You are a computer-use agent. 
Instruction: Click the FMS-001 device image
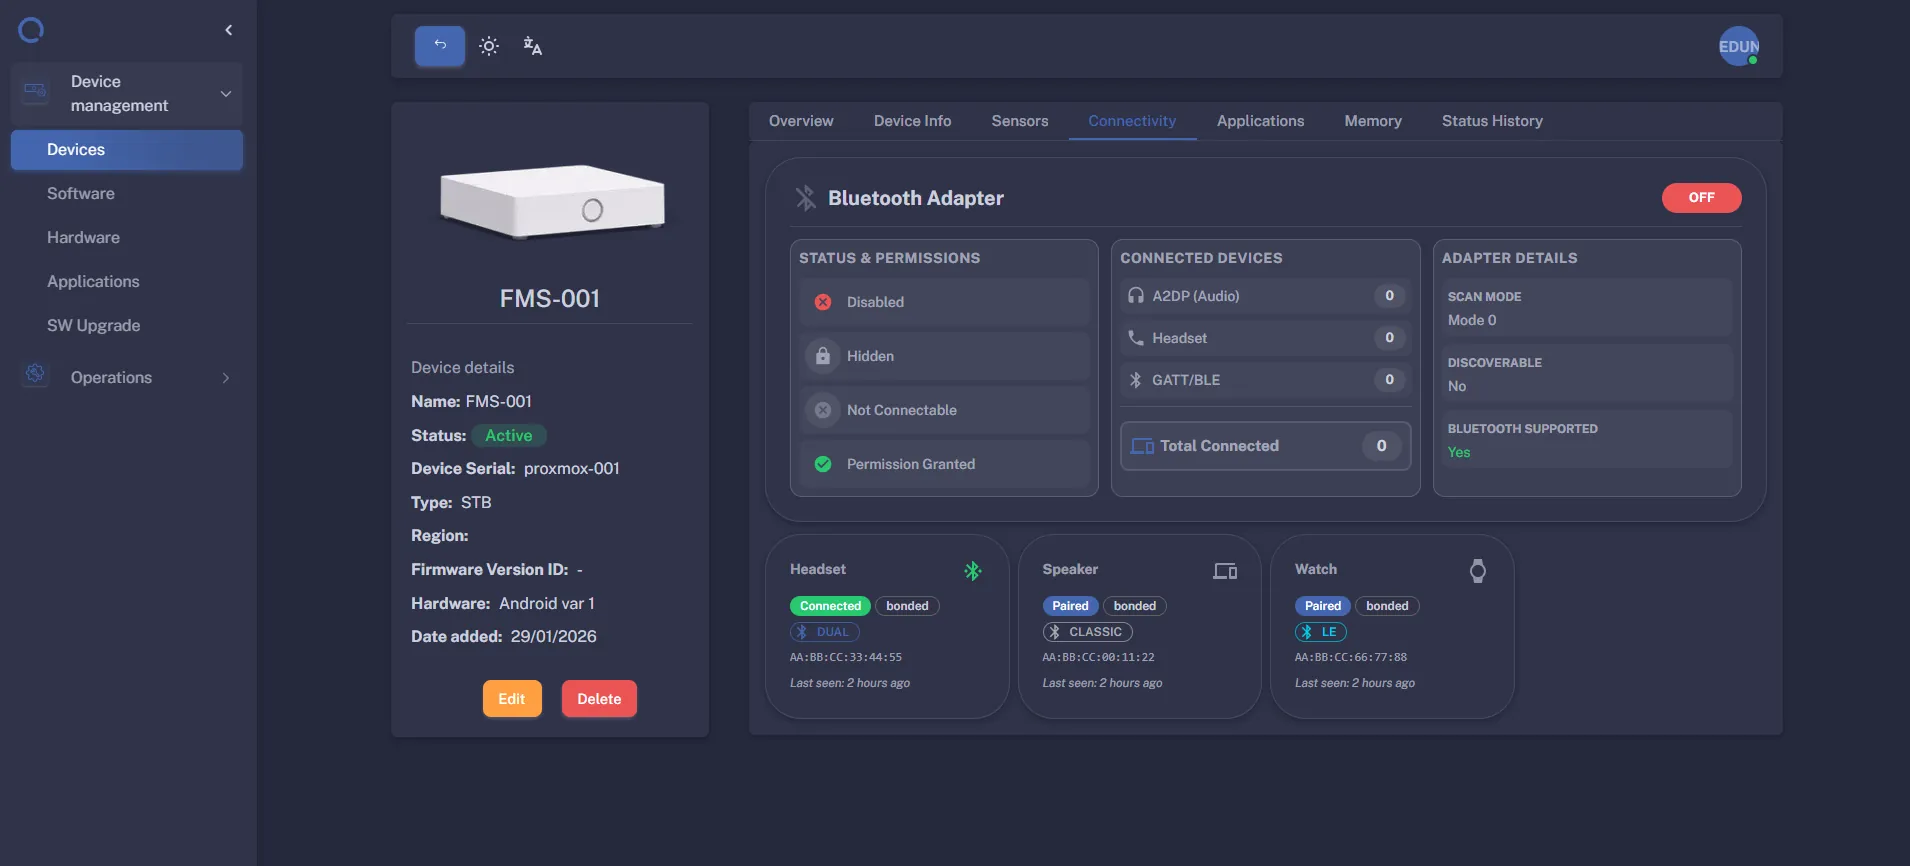pos(551,202)
